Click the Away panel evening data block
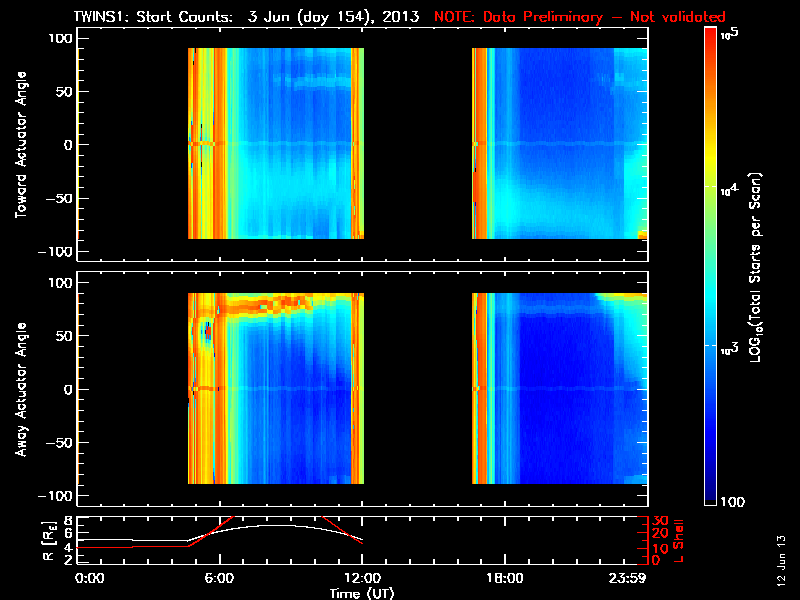800x600 pixels. pos(560,388)
